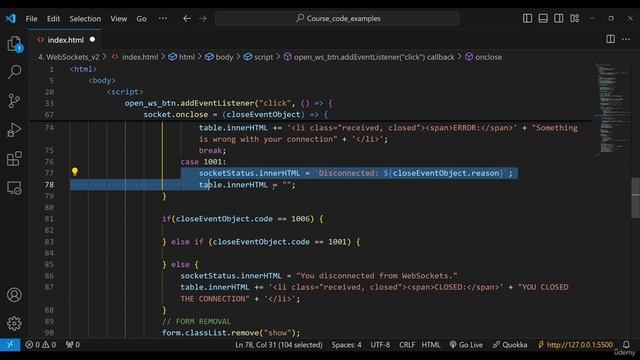Open the index.html breadcrumb

[135, 57]
